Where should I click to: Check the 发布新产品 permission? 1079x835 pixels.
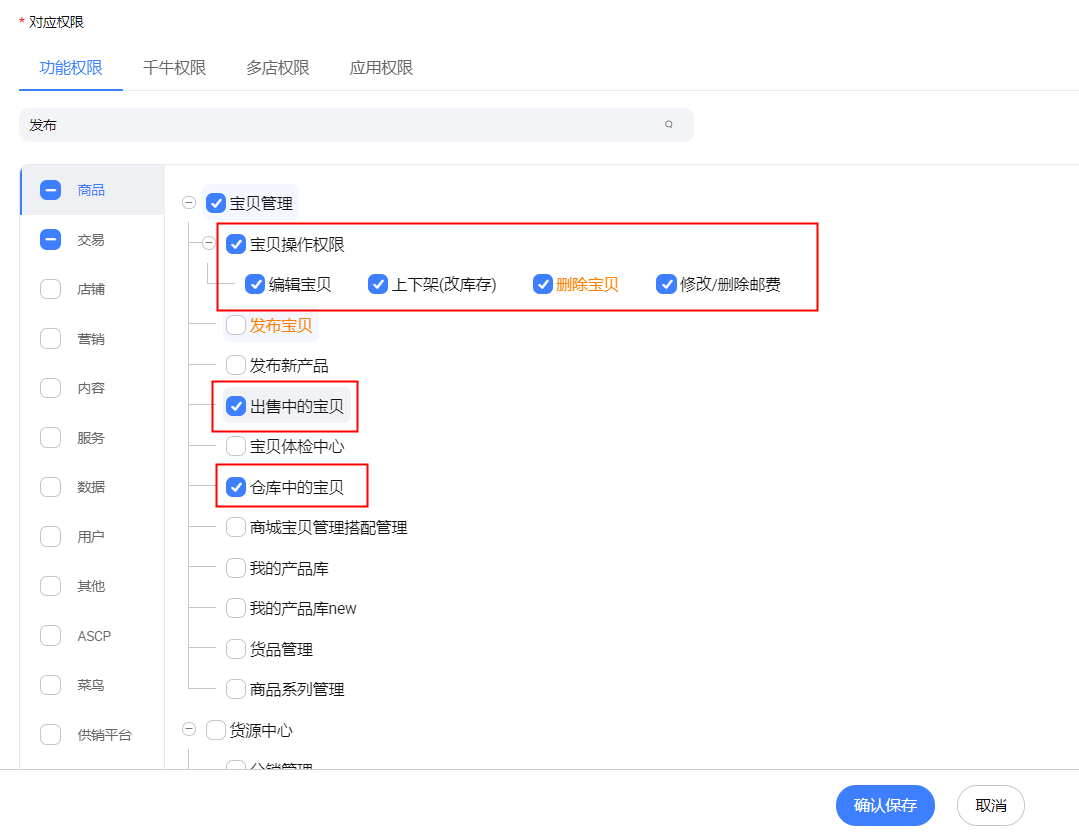[236, 365]
